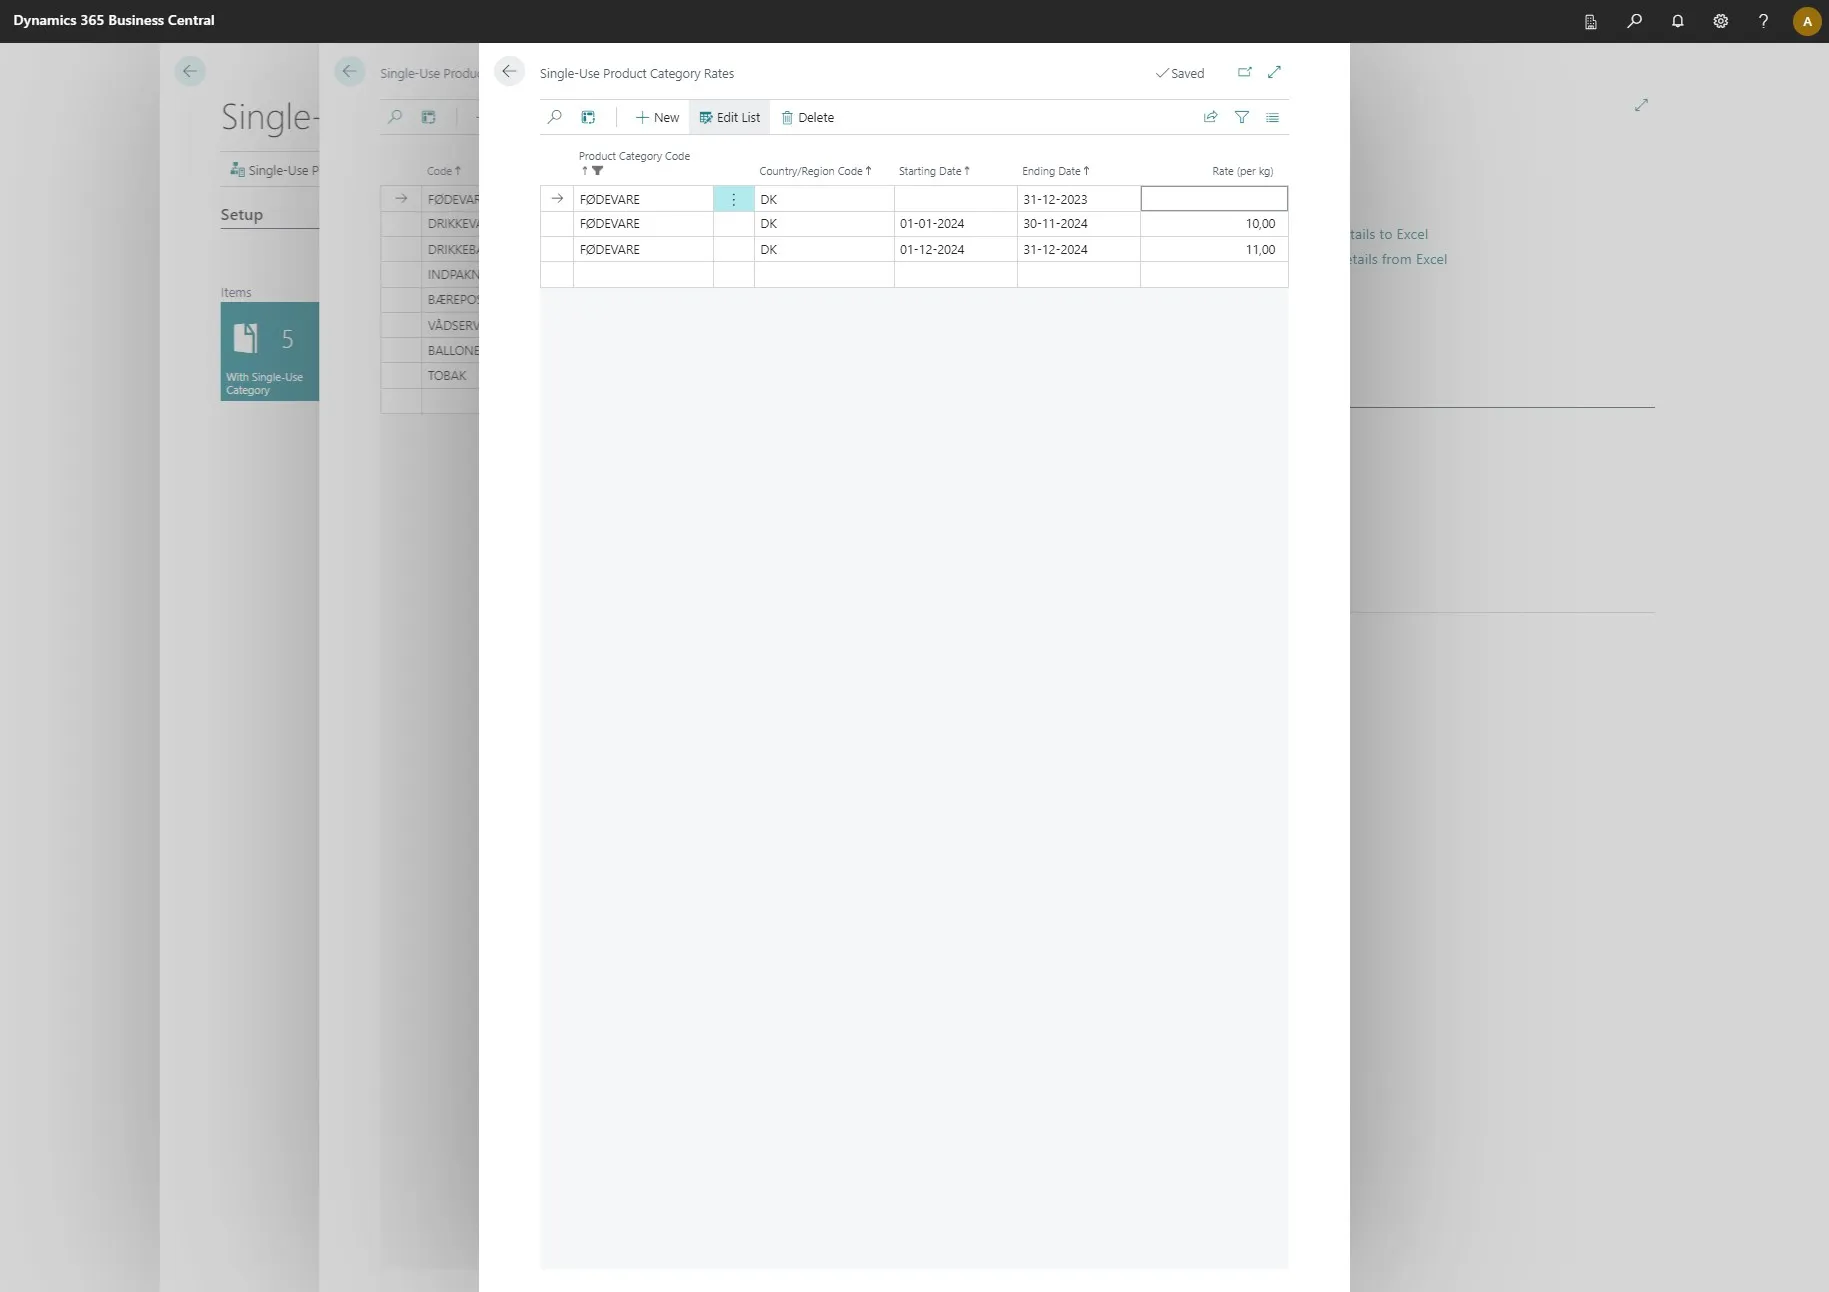Open Rate (per kg) column header menu
1829x1292 pixels.
(x=1242, y=171)
